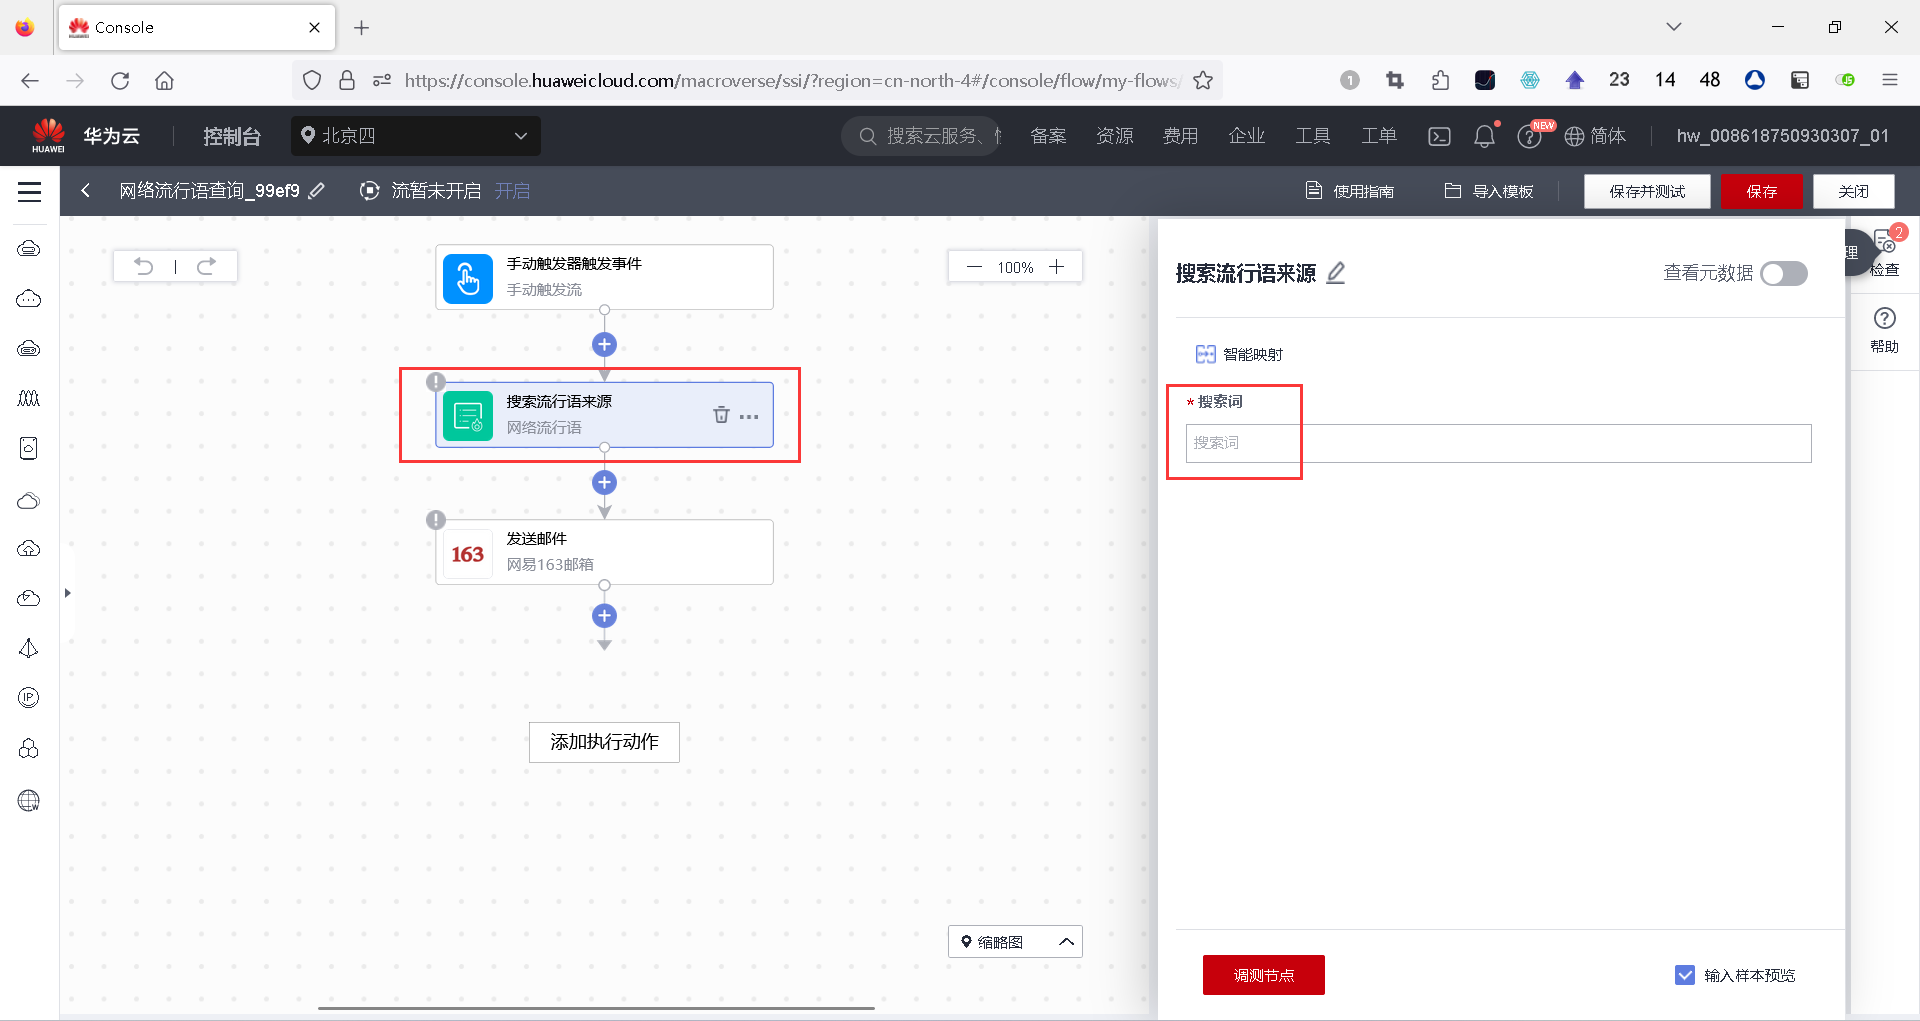Open more options on 搜索流行语来源 node
This screenshot has height=1021, width=1920.
(749, 416)
